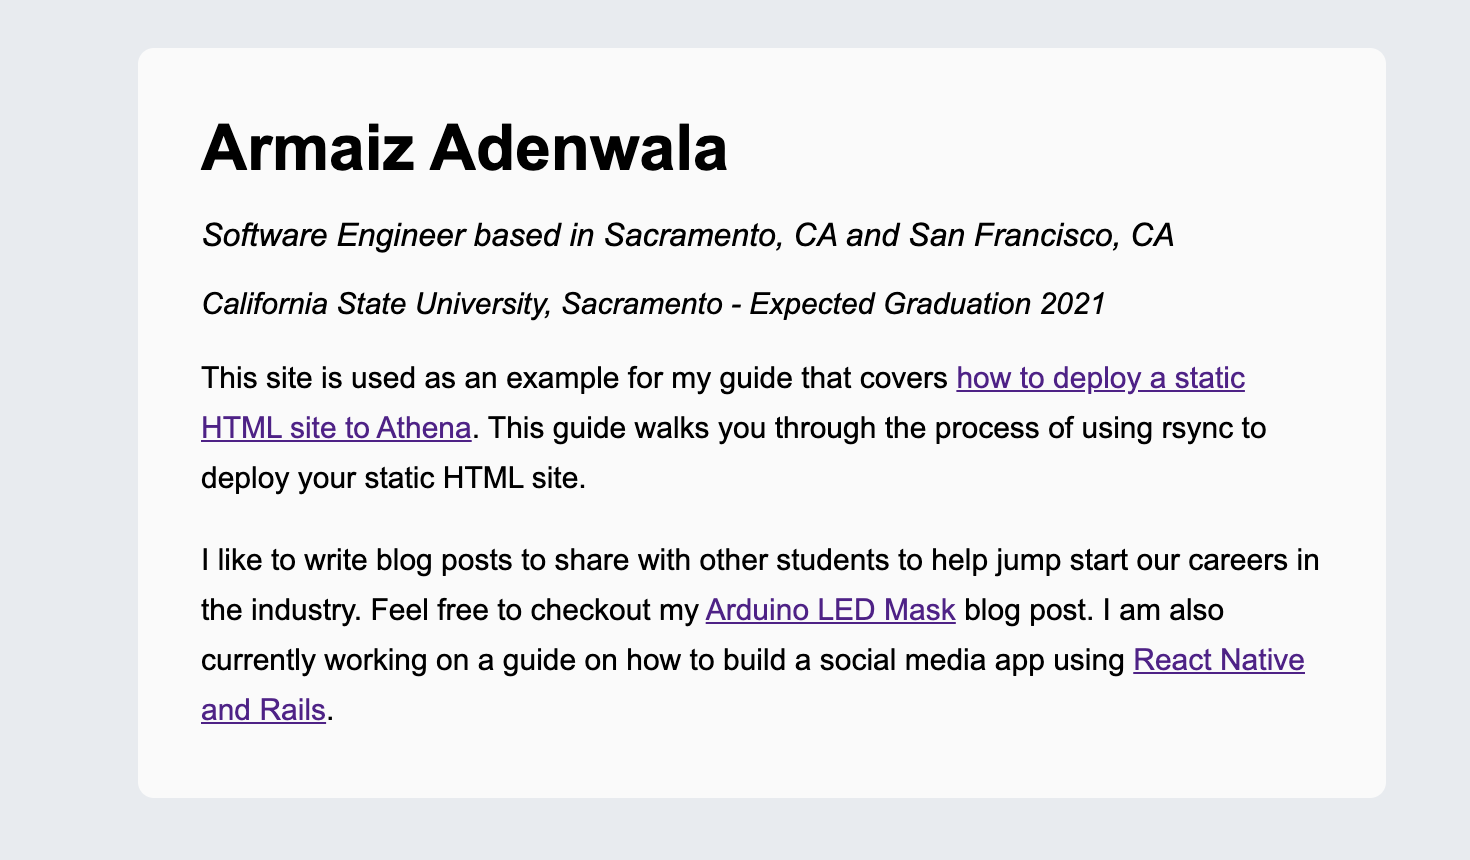The height and width of the screenshot is (860, 1470).
Task: Click the text "deploy your static HTML site."
Action: [393, 478]
